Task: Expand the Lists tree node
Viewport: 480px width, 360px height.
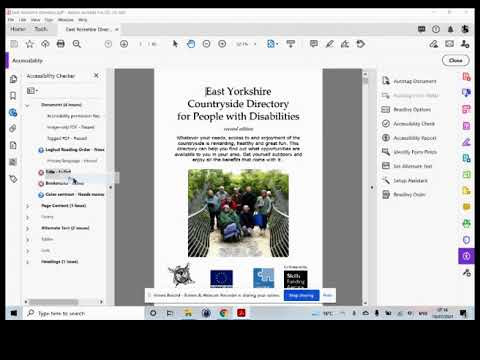Action: tap(27, 251)
